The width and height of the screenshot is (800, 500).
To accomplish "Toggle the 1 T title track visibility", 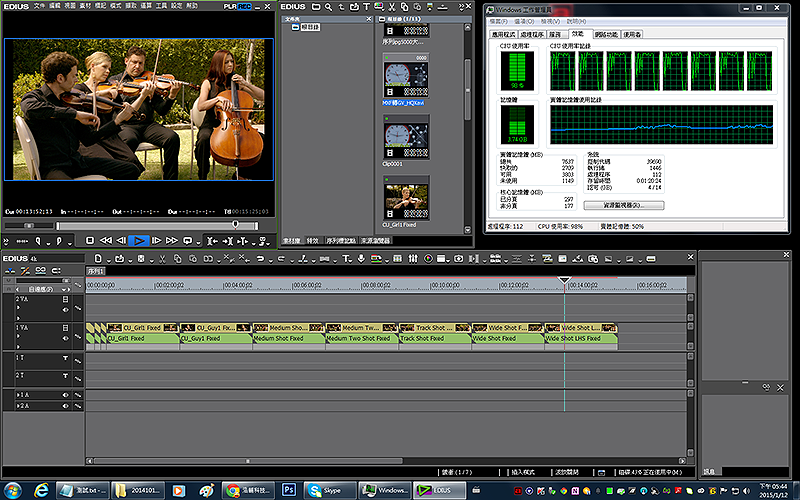I will pyautogui.click(x=65, y=358).
